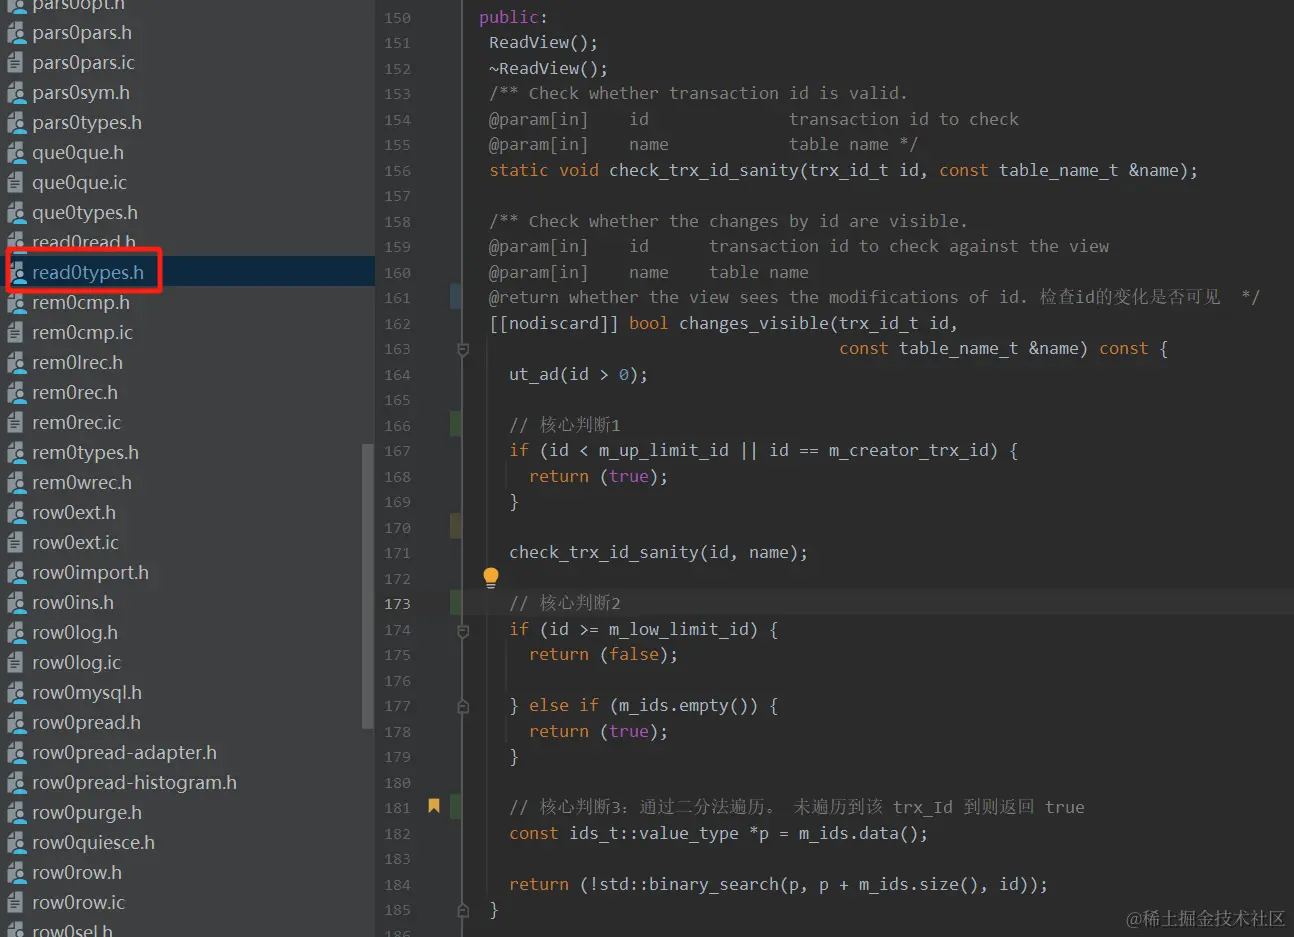Viewport: 1294px width, 937px height.
Task: Click on changes_visible function name
Action: click(x=753, y=323)
